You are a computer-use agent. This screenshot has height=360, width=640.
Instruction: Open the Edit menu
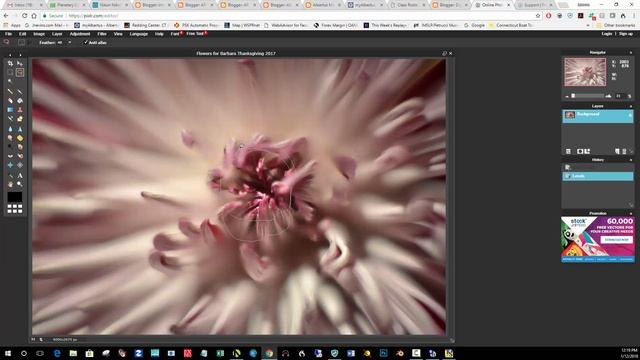click(x=22, y=34)
